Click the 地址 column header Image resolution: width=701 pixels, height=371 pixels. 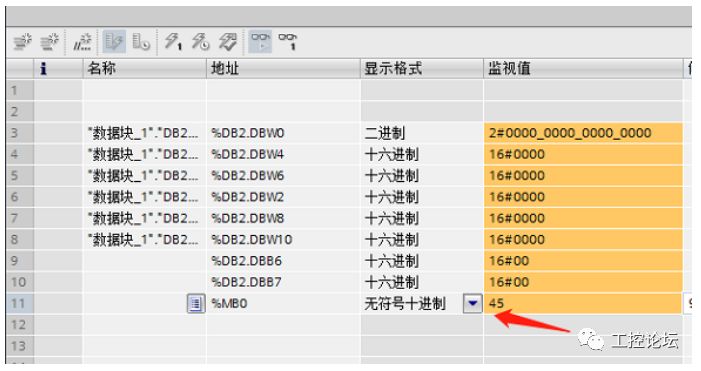pos(283,68)
